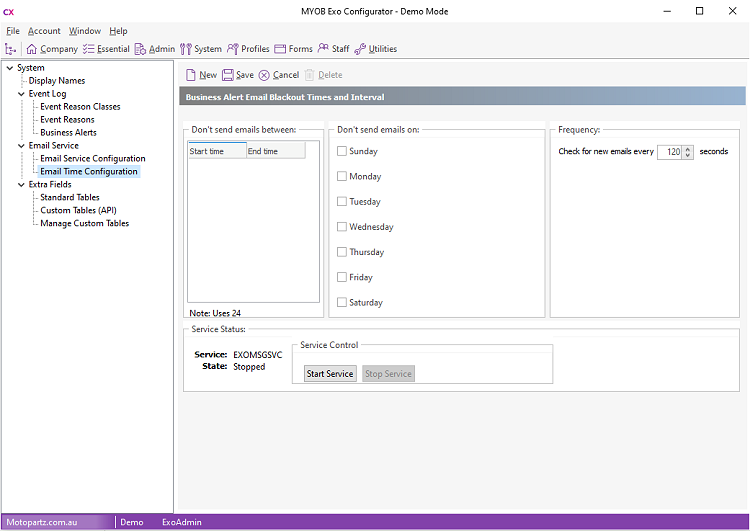Check the Friday checkbox
Viewport: 750px width, 531px height.
pyautogui.click(x=342, y=277)
